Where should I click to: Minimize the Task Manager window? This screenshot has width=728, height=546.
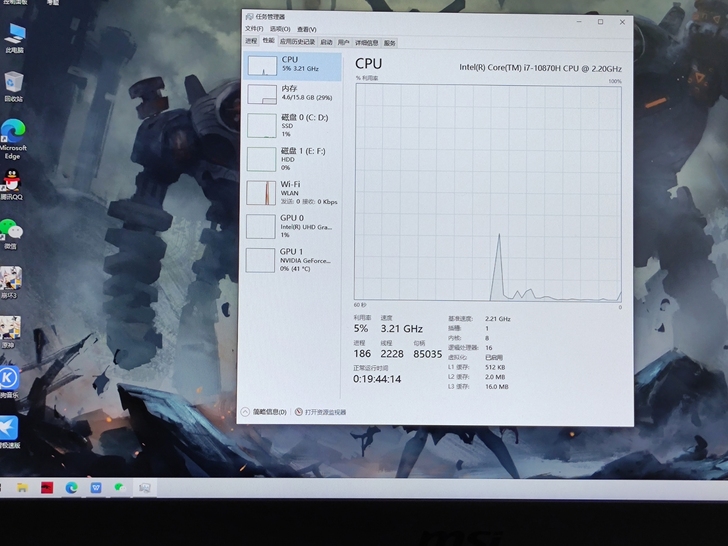point(579,21)
